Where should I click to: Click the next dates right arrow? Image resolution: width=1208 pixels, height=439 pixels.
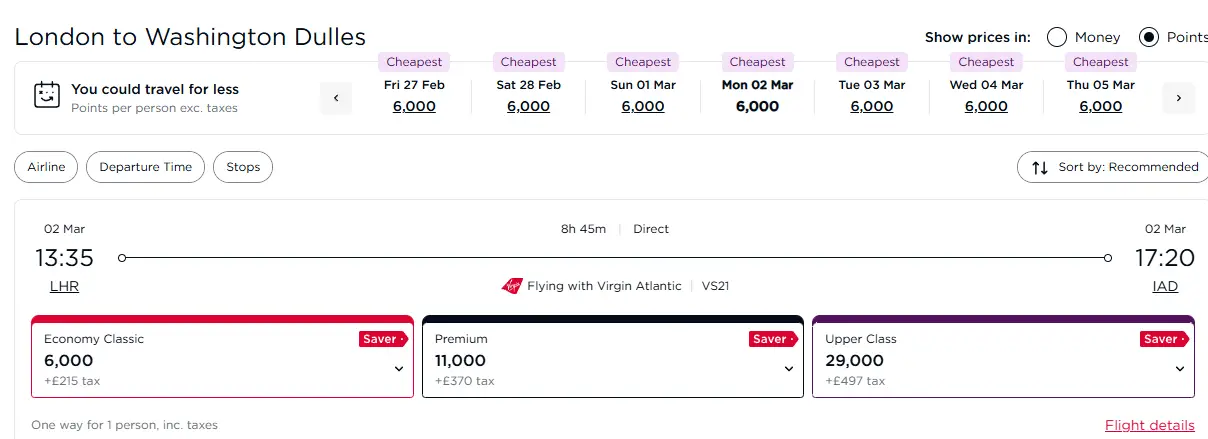(x=1179, y=98)
